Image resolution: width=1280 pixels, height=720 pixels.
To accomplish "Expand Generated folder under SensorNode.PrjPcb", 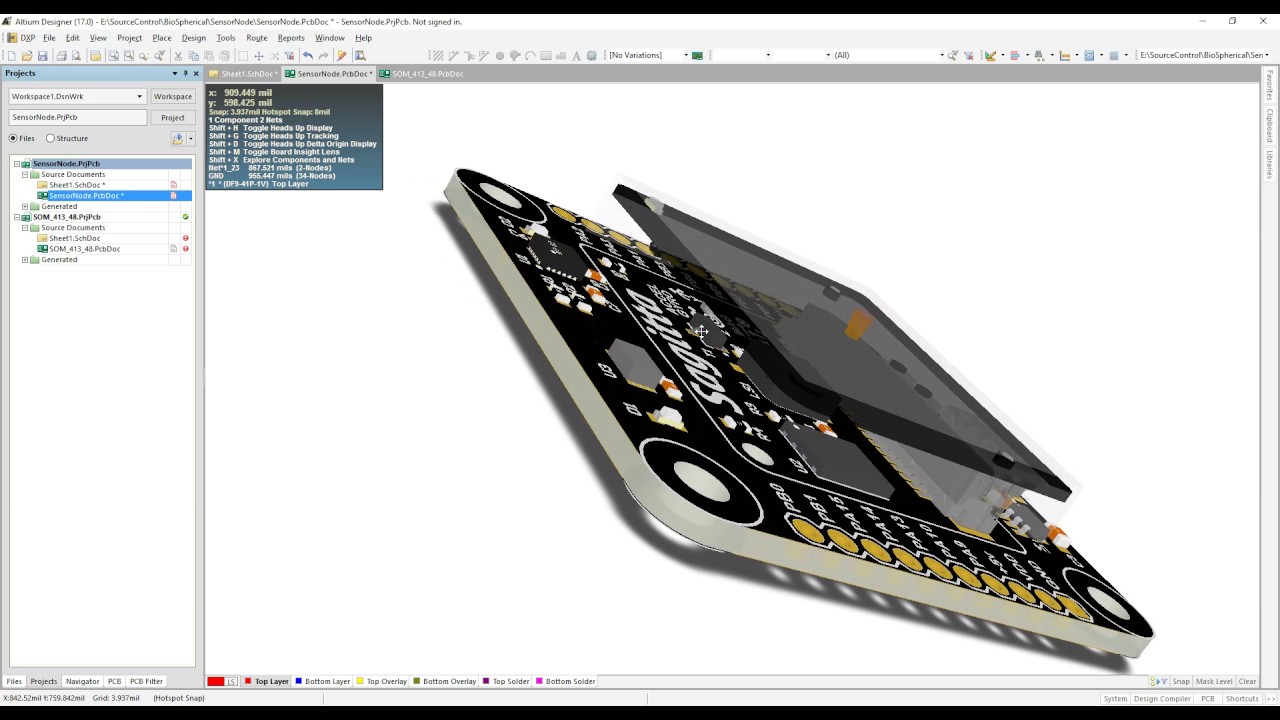I will point(25,206).
